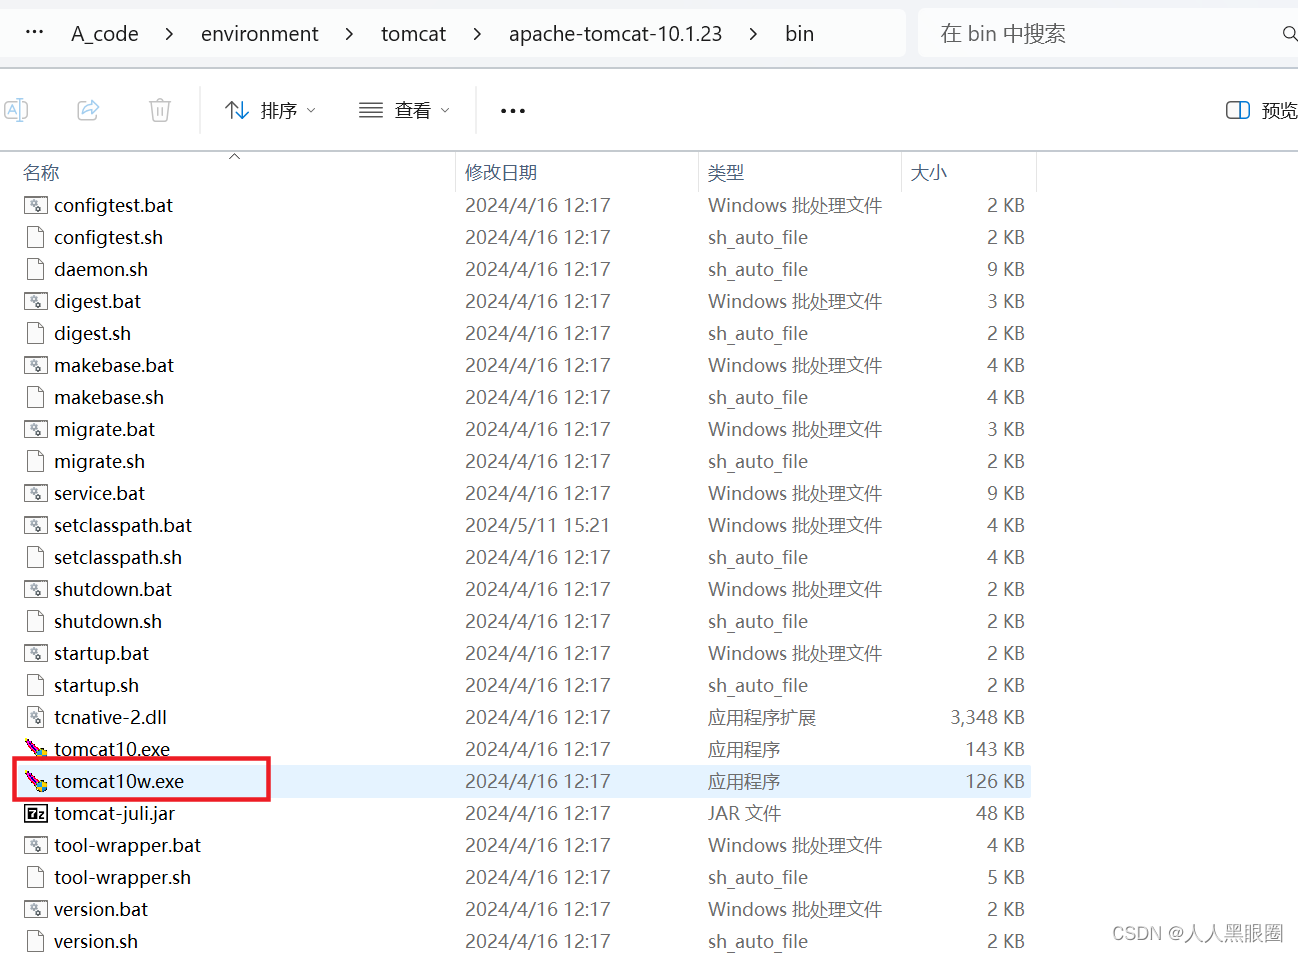This screenshot has height=953, width=1298.
Task: Click the 48 KB size cell
Action: pos(1000,813)
